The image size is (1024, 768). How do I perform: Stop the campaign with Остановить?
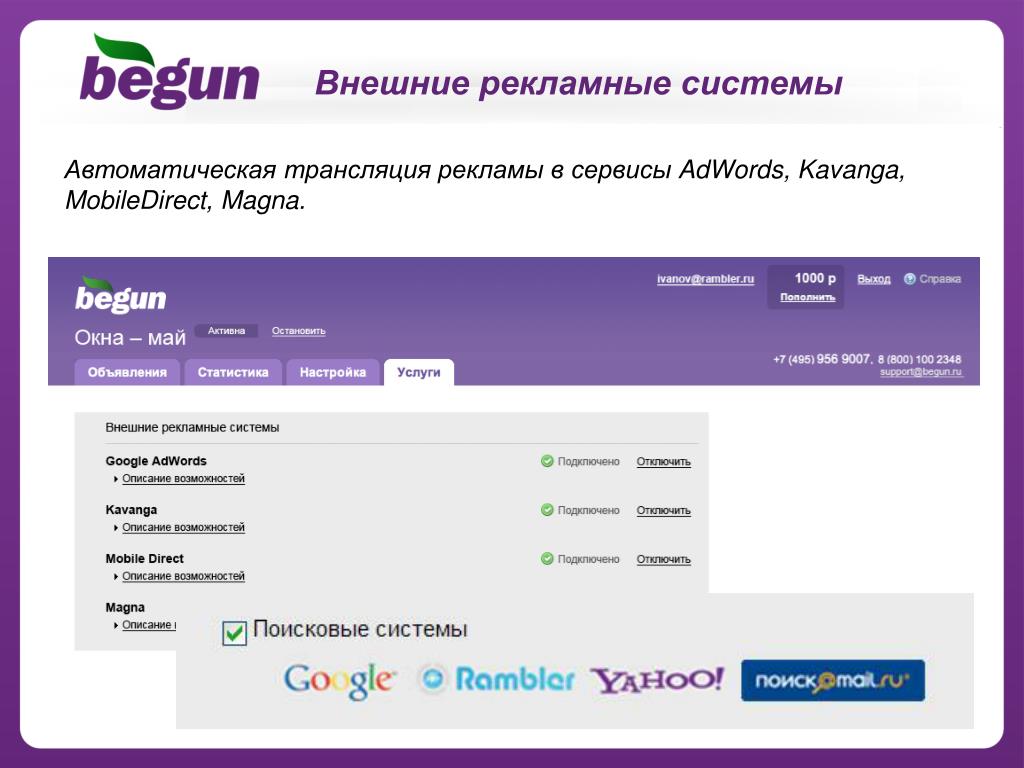pos(298,331)
